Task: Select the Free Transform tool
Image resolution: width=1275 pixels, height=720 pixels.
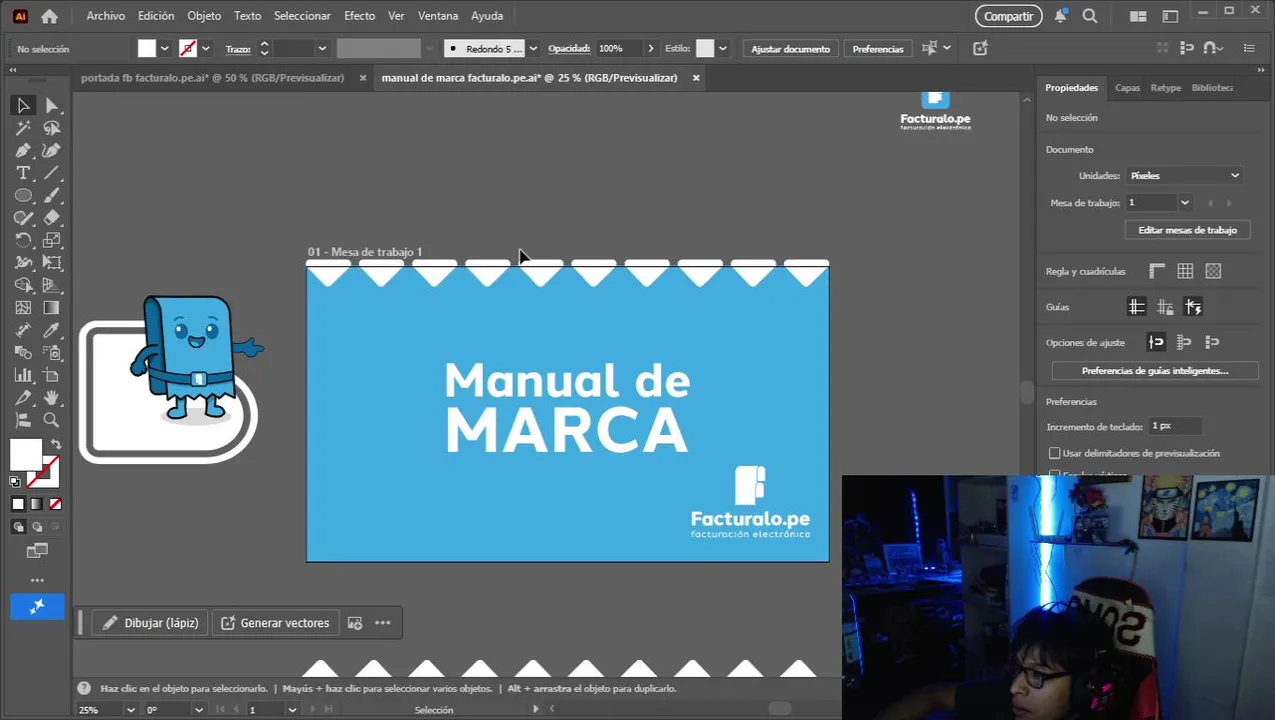Action: click(52, 263)
